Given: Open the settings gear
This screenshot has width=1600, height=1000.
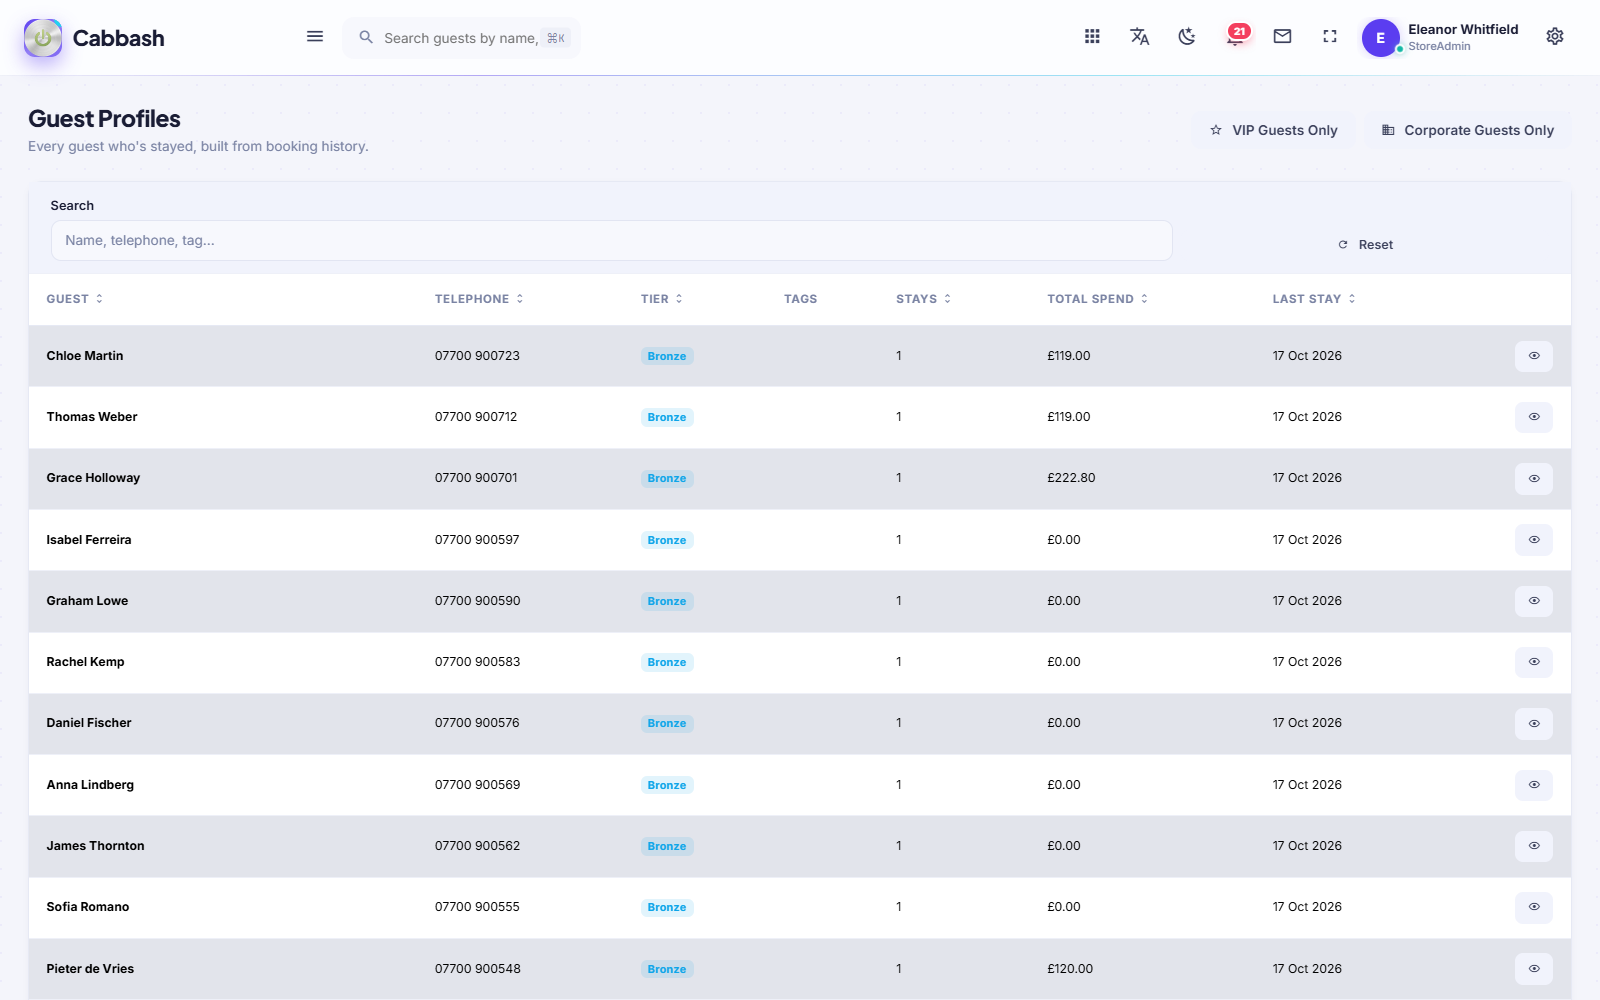Looking at the screenshot, I should pyautogui.click(x=1554, y=37).
